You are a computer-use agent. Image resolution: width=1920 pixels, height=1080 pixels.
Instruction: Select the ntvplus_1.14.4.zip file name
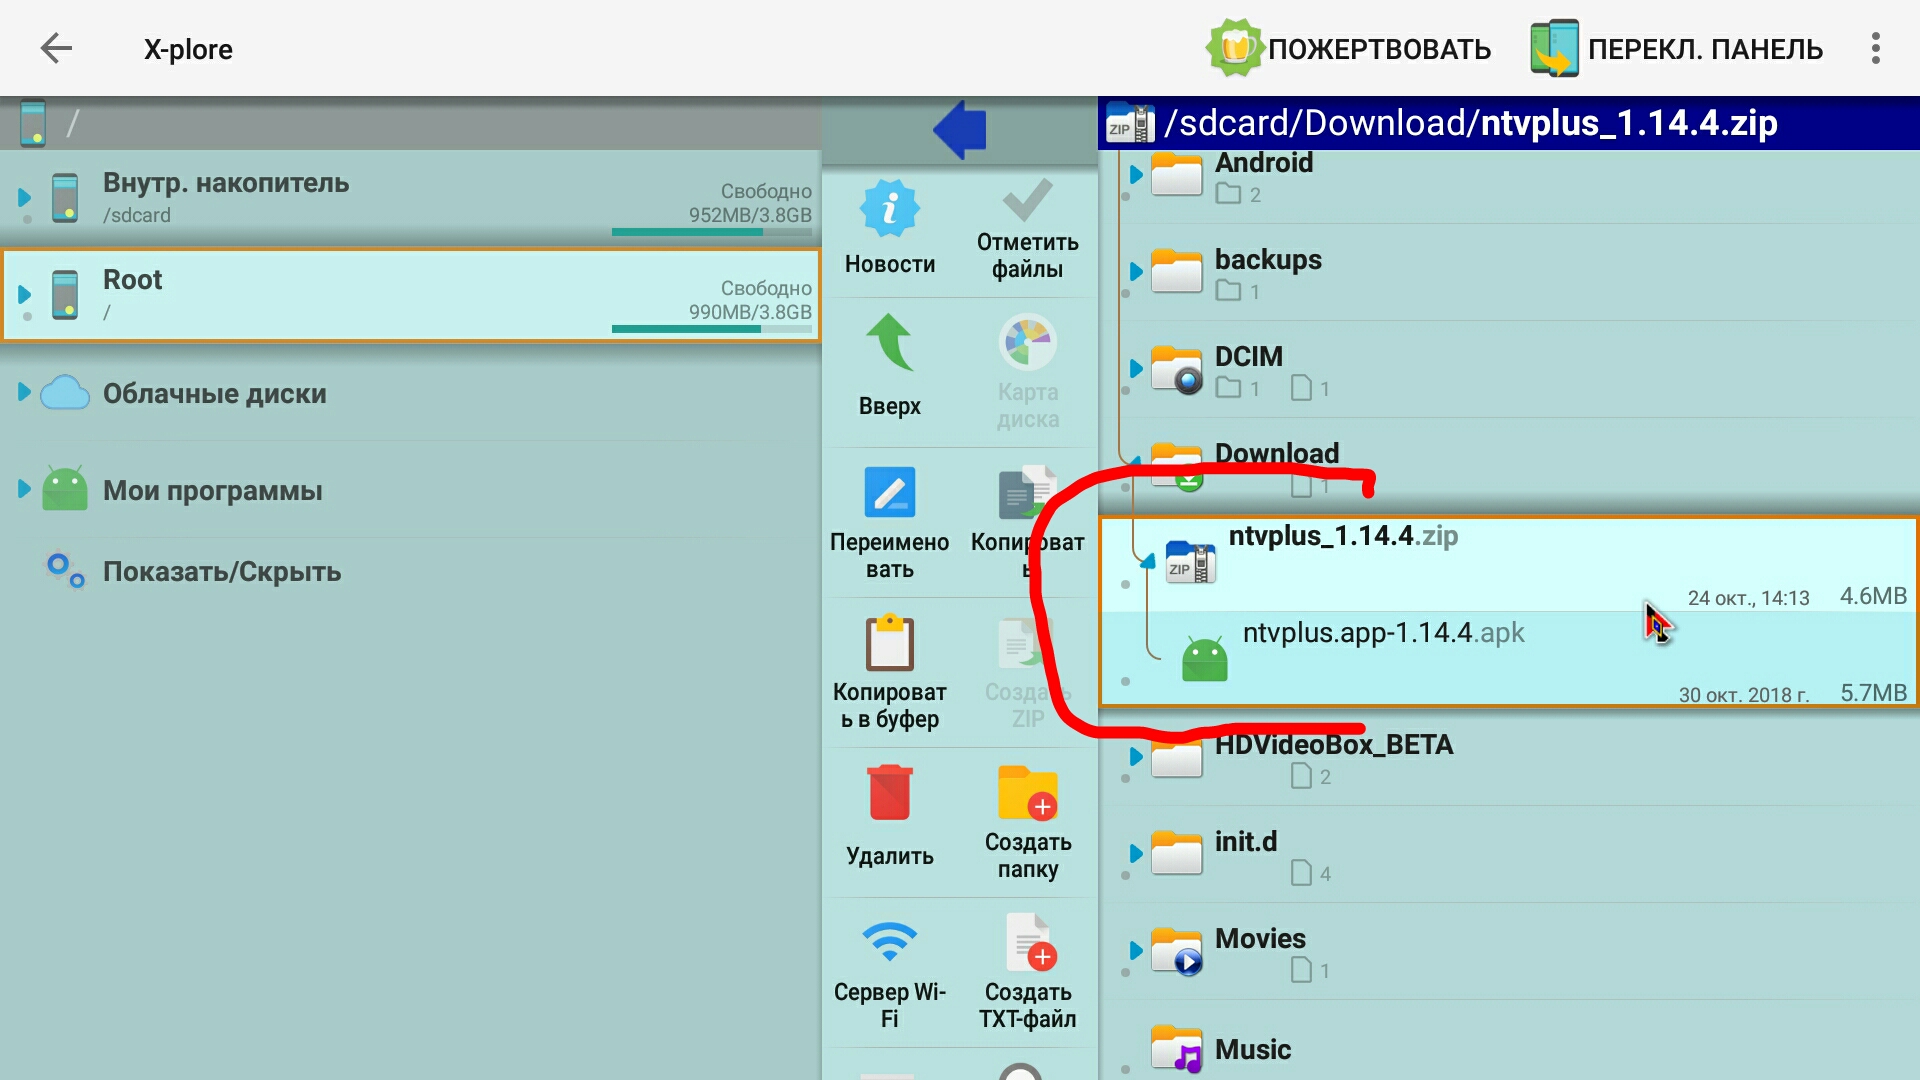click(x=1343, y=536)
